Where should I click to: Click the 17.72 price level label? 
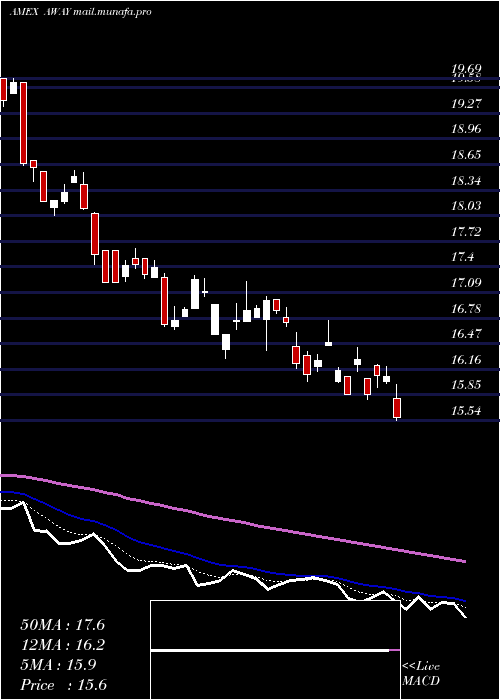[x=466, y=232]
